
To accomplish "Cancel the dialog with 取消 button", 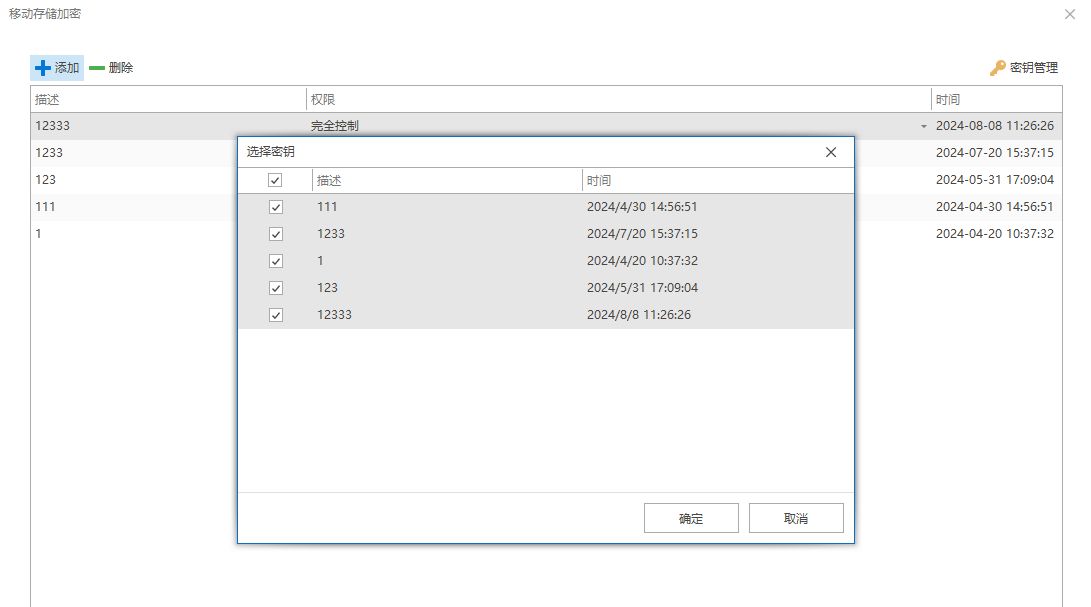I will click(x=796, y=518).
